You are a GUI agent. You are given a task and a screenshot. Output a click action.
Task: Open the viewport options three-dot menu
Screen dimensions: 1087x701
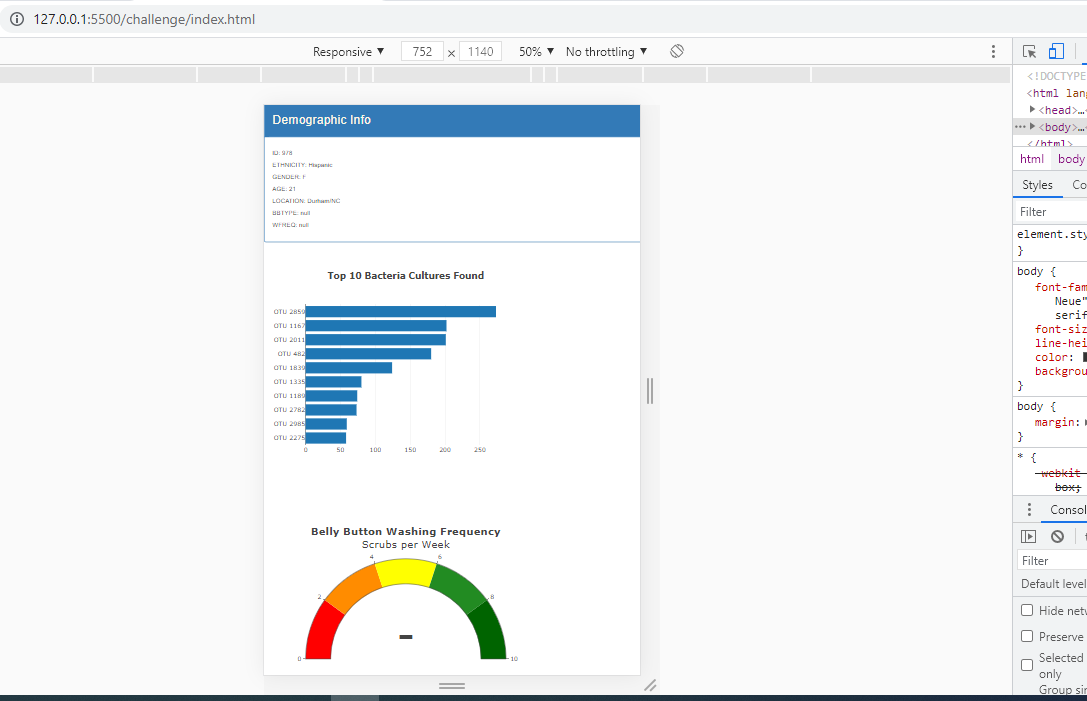[993, 51]
